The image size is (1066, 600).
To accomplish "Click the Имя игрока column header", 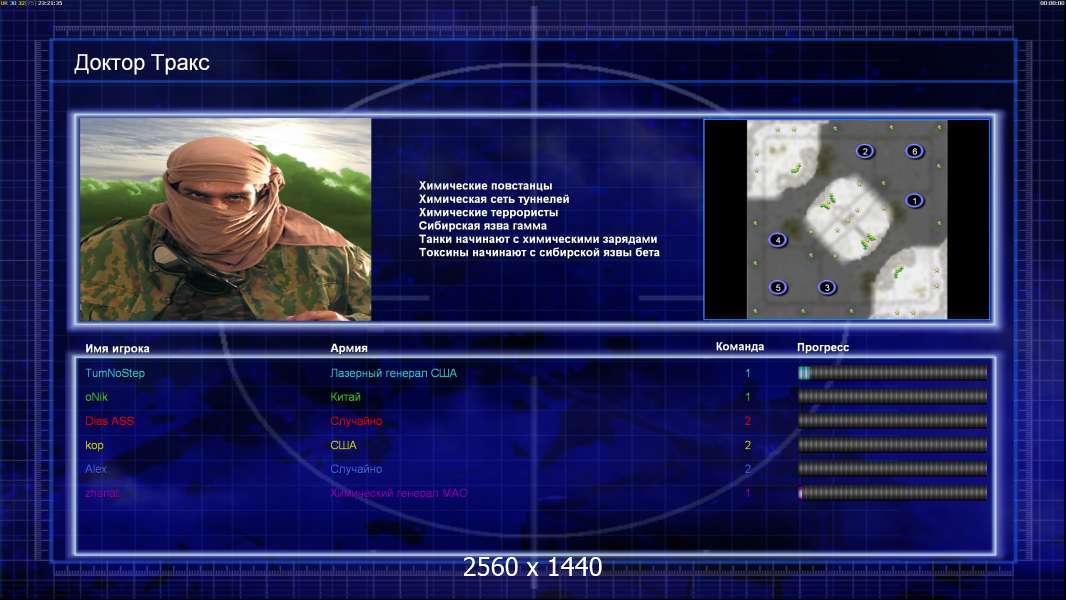I will click(117, 348).
